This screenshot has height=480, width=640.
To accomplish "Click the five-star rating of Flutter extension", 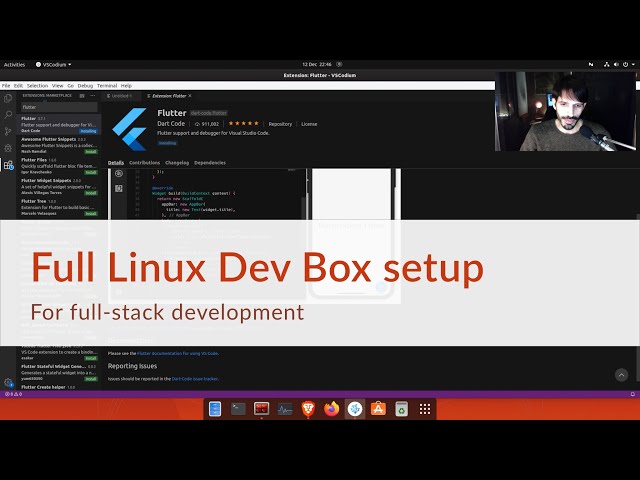I will pos(244,123).
